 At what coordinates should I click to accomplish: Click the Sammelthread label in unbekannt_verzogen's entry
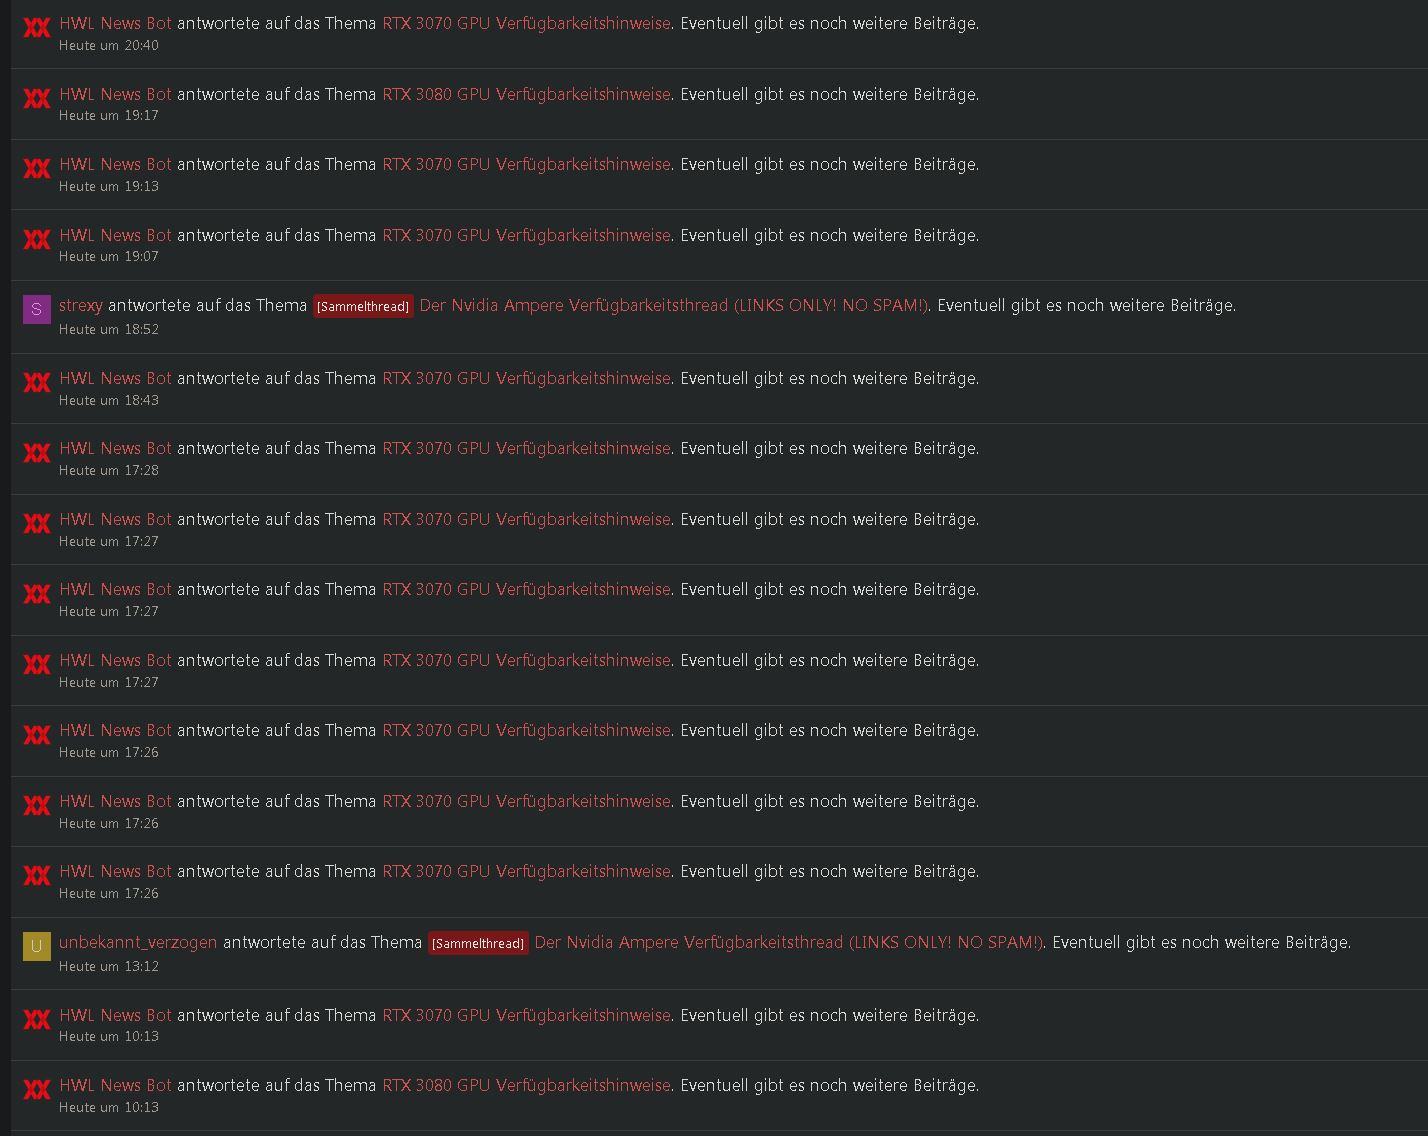[x=478, y=943]
